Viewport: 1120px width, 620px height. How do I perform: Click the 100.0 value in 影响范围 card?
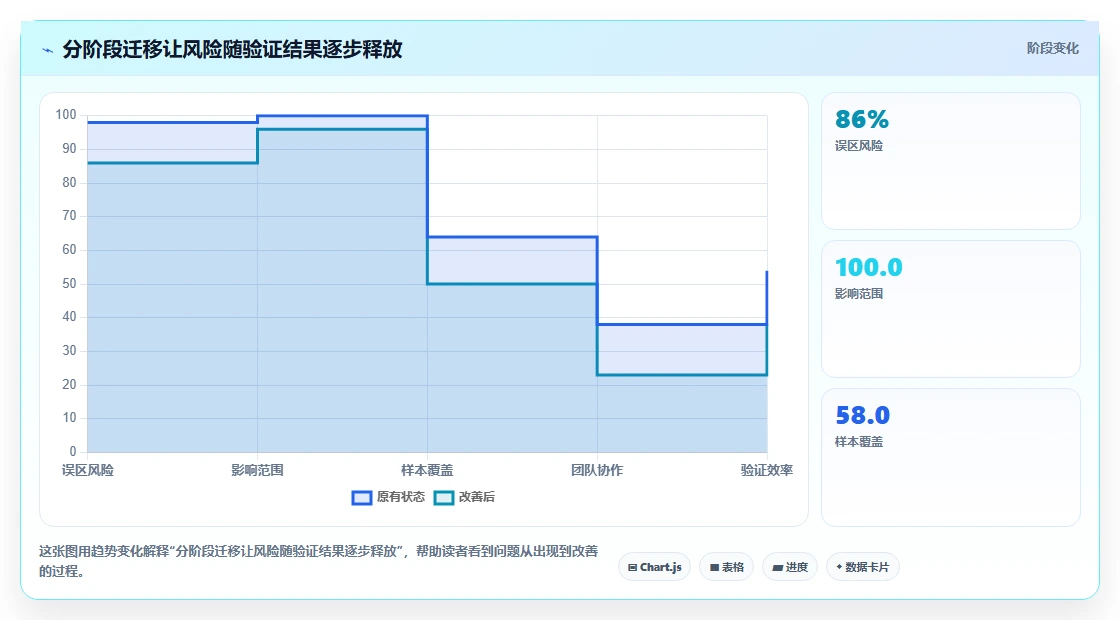tap(869, 267)
